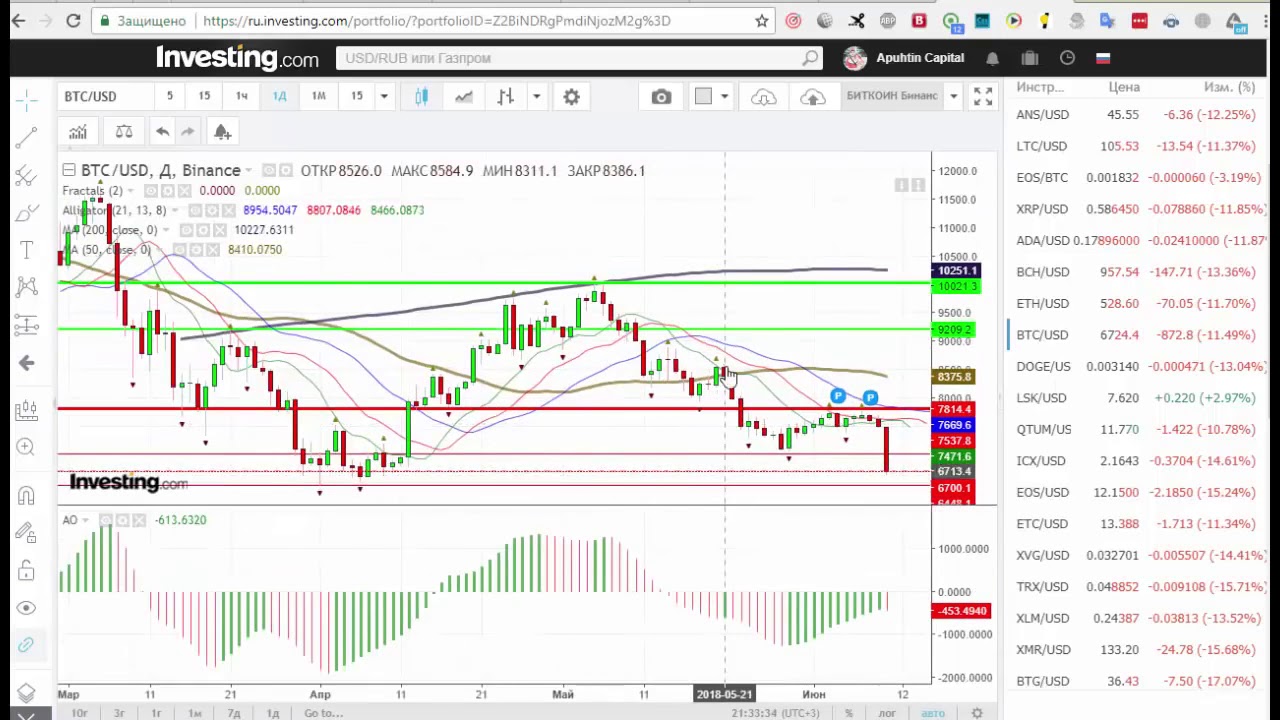Expand the Fractals indicator options arrow
Viewport: 1280px width, 720px height.
coord(132,190)
